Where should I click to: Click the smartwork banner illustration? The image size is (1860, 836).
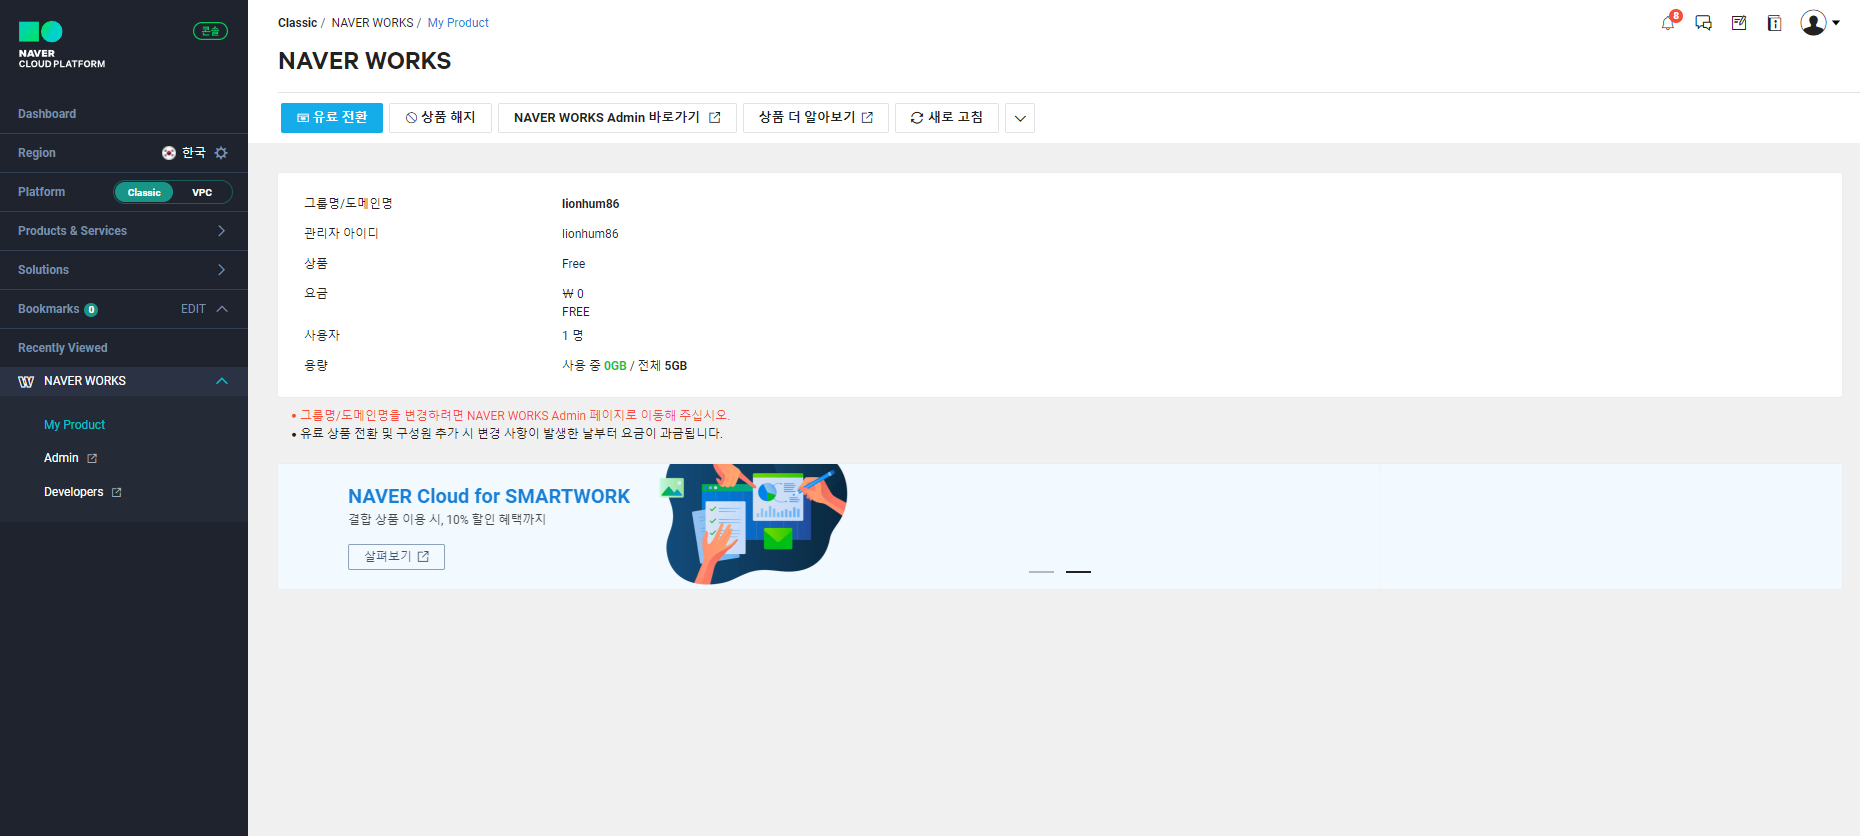754,524
